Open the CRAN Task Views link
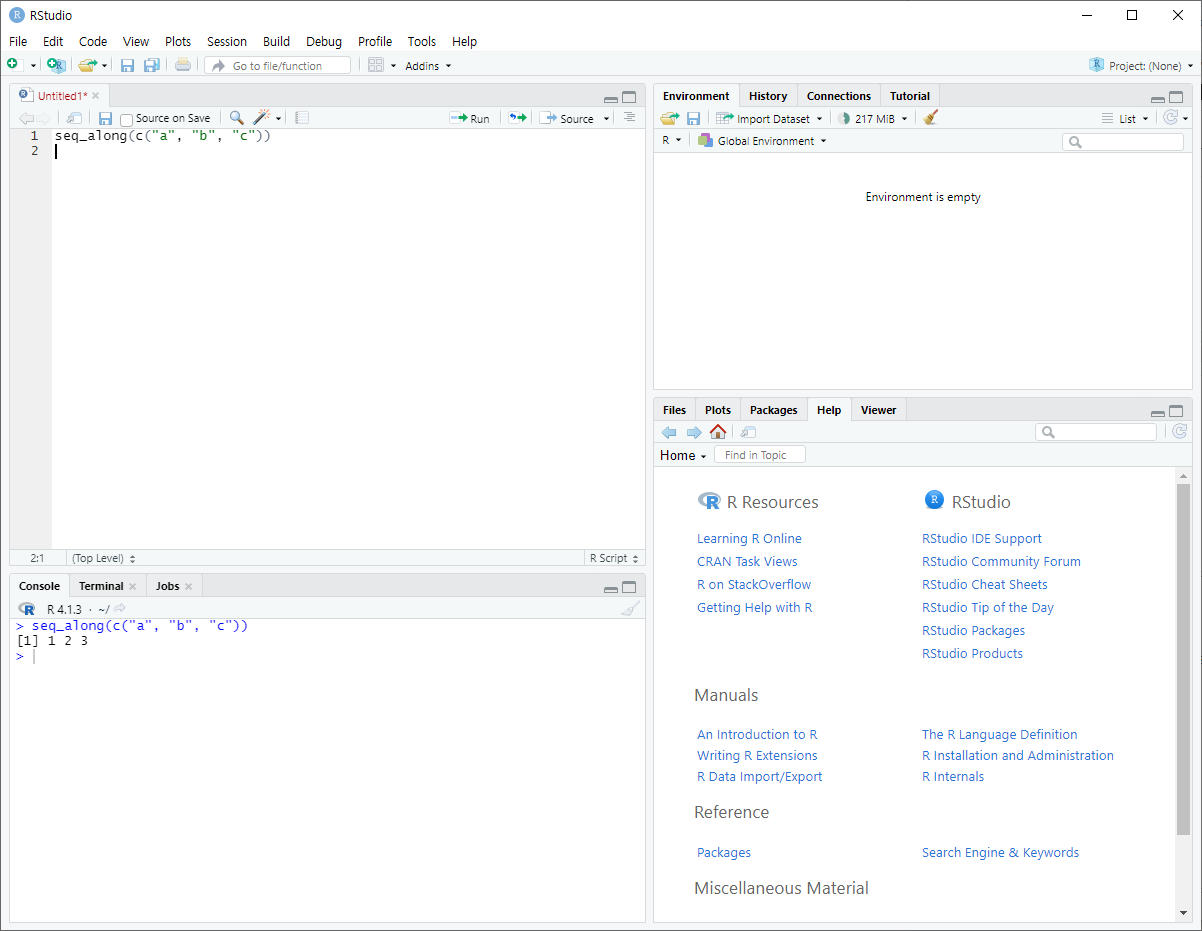The height and width of the screenshot is (931, 1202). [x=747, y=561]
